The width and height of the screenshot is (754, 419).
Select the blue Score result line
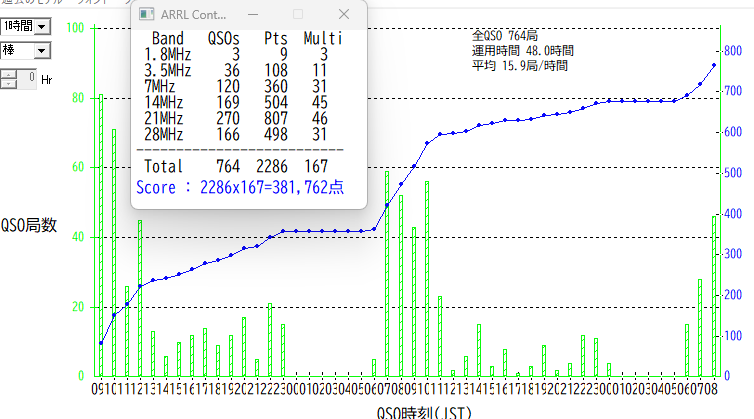(x=240, y=187)
